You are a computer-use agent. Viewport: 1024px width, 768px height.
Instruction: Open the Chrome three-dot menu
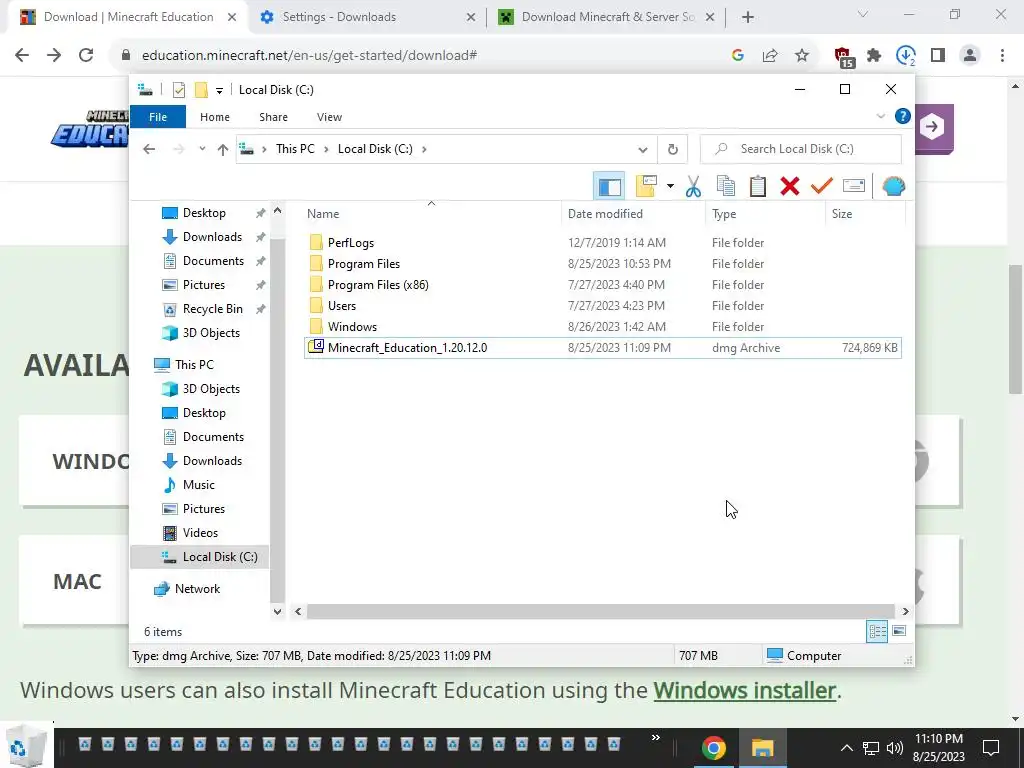(x=1002, y=56)
